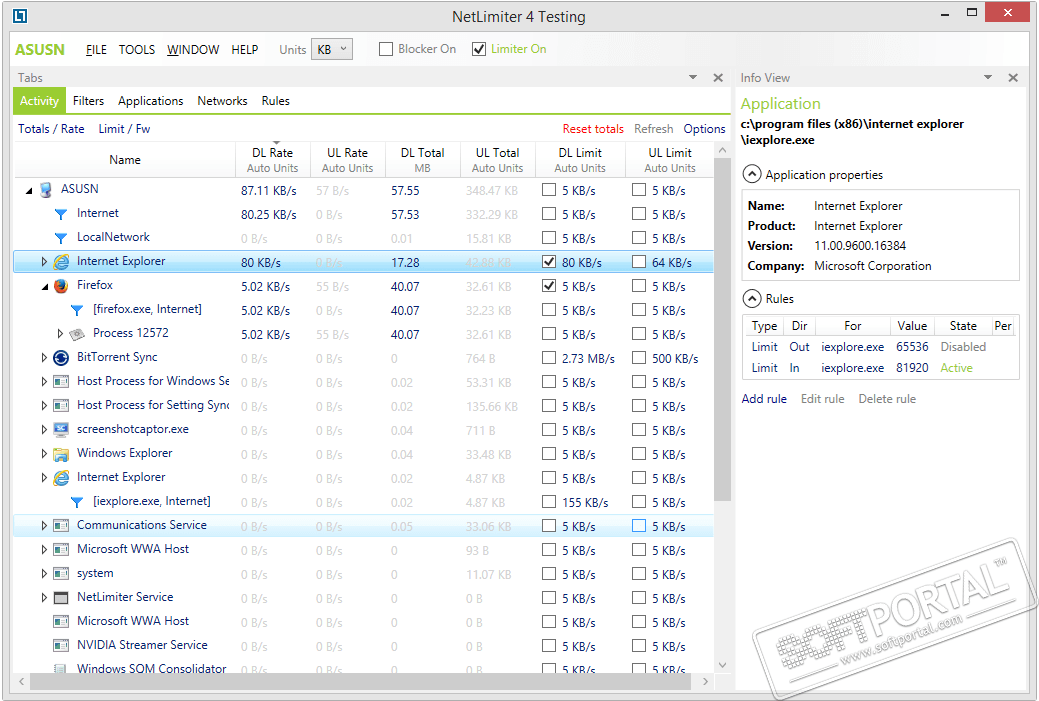
Task: Click the Communications Service icon
Action: tap(61, 525)
